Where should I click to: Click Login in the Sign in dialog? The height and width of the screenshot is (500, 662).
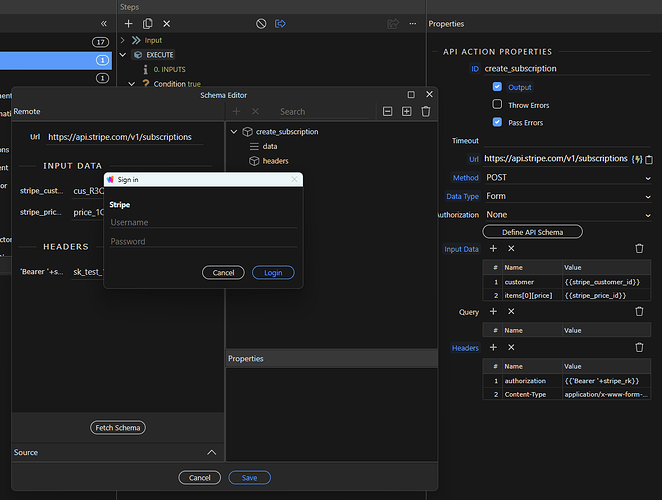pos(273,272)
